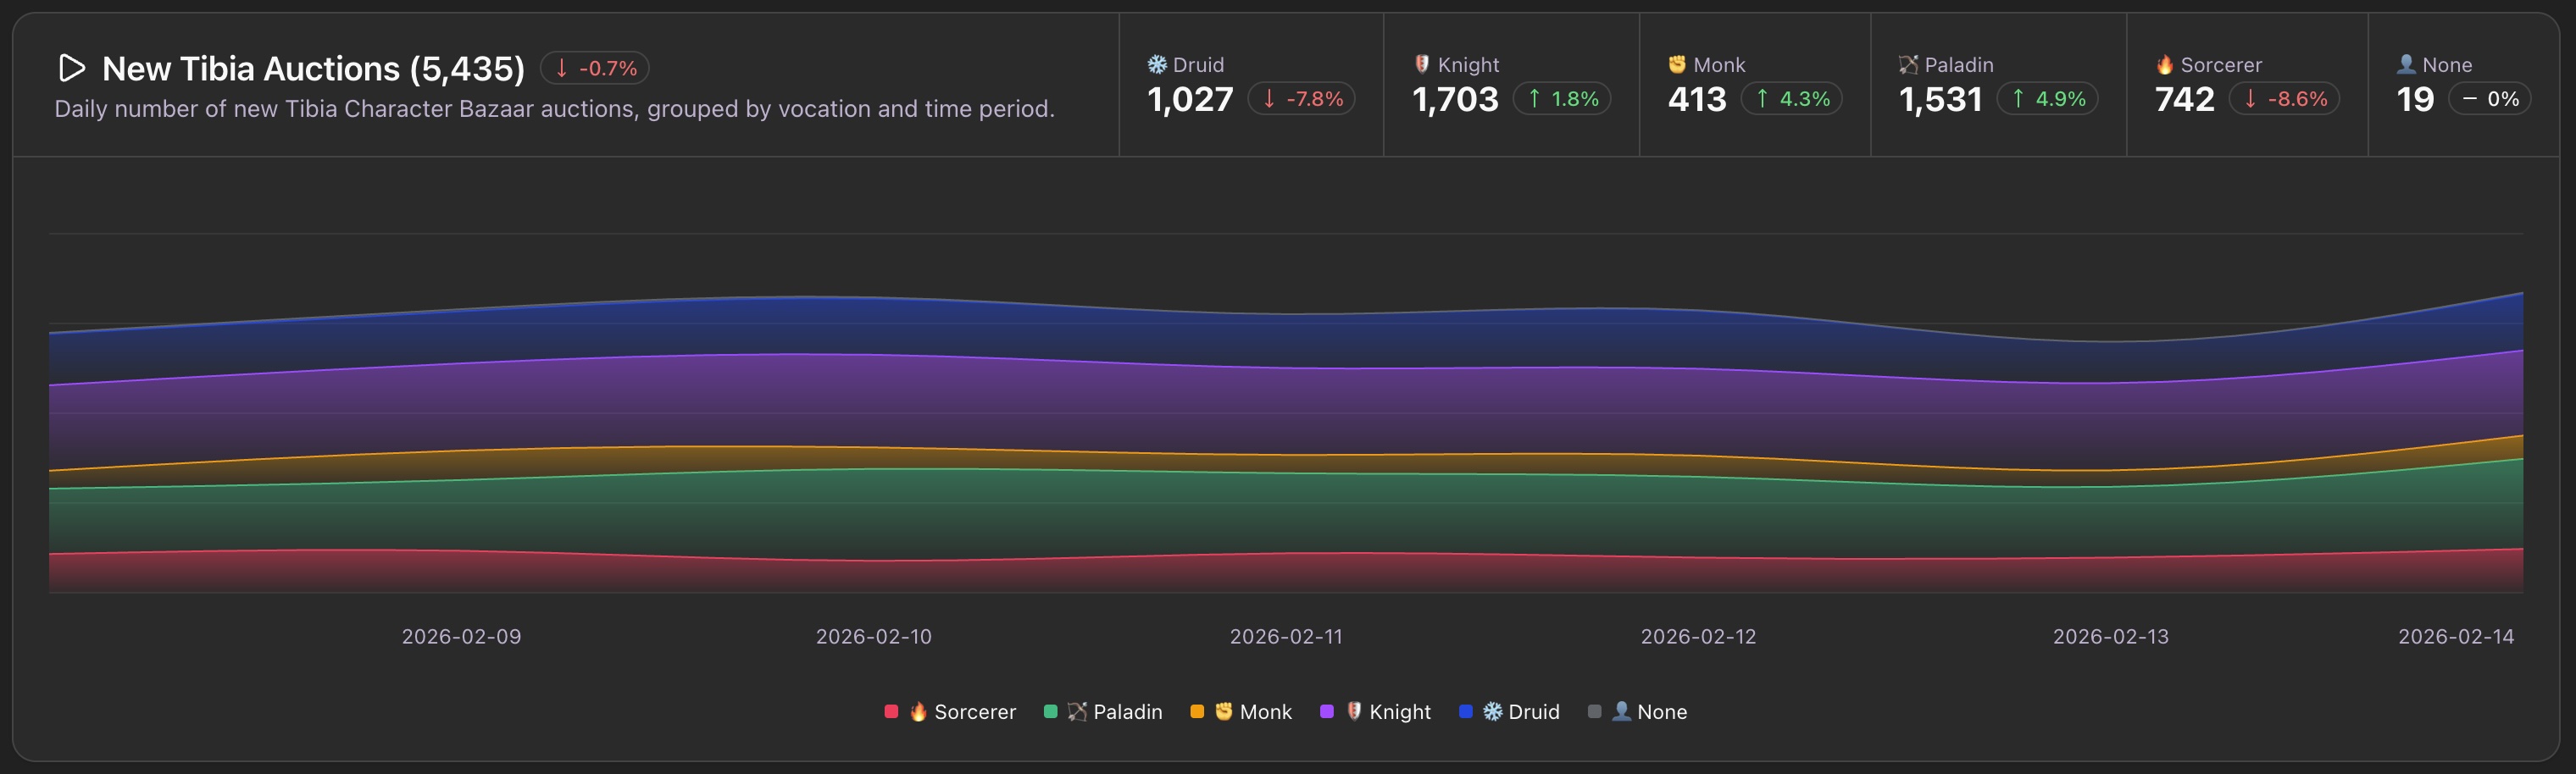Click the Monk count 413
The image size is (2576, 774).
pos(1697,99)
